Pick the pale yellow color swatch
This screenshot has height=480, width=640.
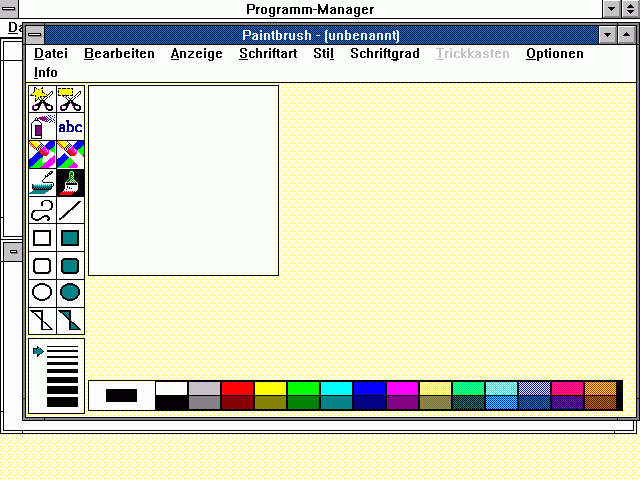coord(436,388)
